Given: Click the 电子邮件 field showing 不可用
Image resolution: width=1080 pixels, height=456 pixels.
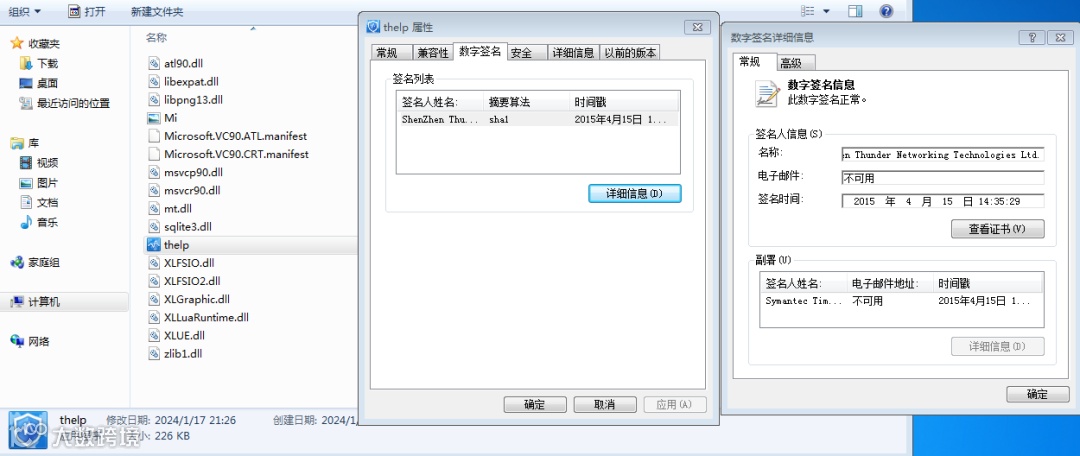Looking at the screenshot, I should (943, 178).
